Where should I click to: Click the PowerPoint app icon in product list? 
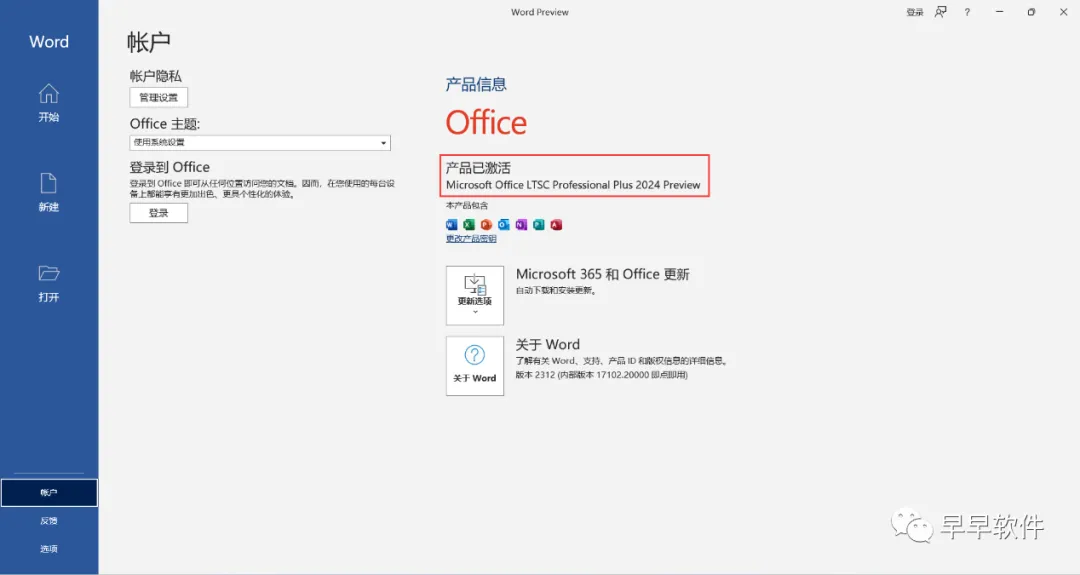coord(486,224)
